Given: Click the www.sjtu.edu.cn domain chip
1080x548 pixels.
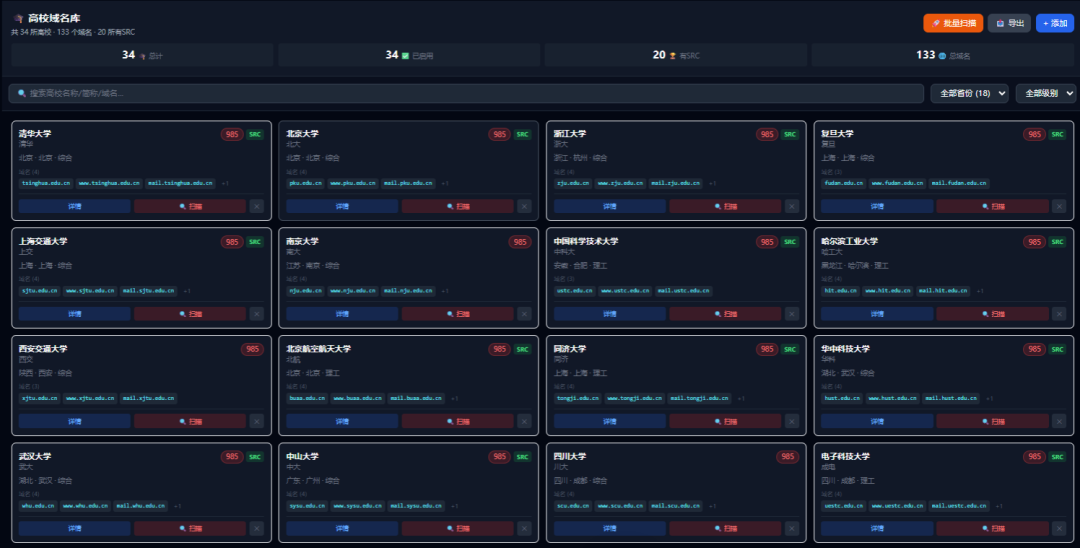Looking at the screenshot, I should pyautogui.click(x=90, y=291).
